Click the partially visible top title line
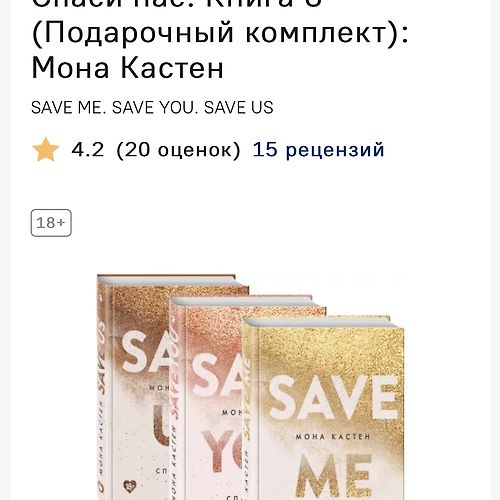Viewport: 500px width, 500px height. pyautogui.click(x=177, y=4)
